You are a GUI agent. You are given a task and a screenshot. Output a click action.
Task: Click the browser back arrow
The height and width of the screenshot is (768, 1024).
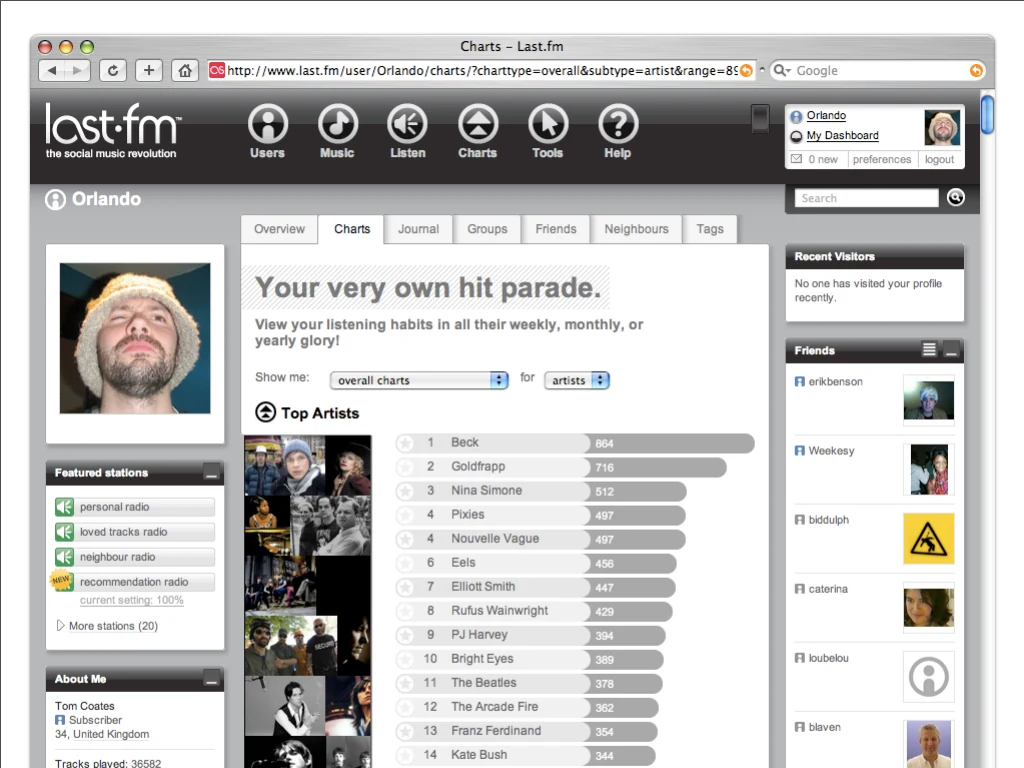pyautogui.click(x=52, y=71)
